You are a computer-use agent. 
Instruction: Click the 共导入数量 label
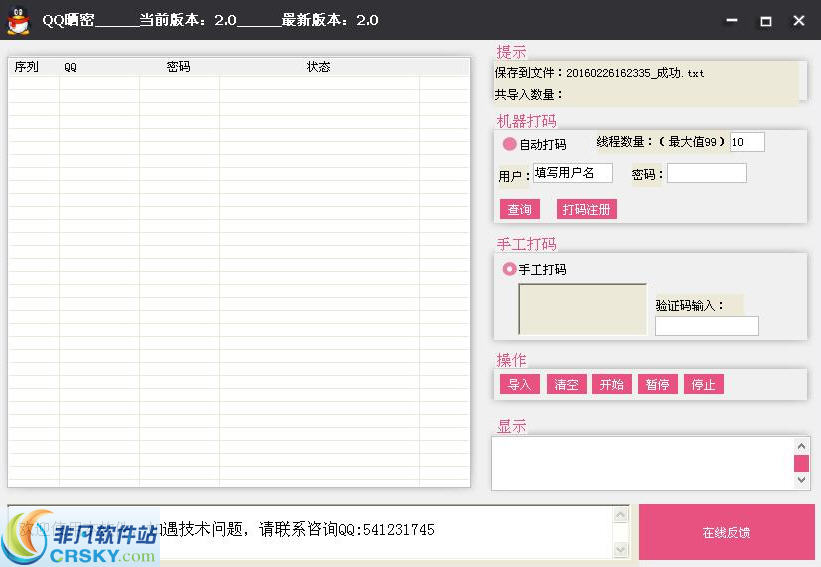[x=528, y=95]
